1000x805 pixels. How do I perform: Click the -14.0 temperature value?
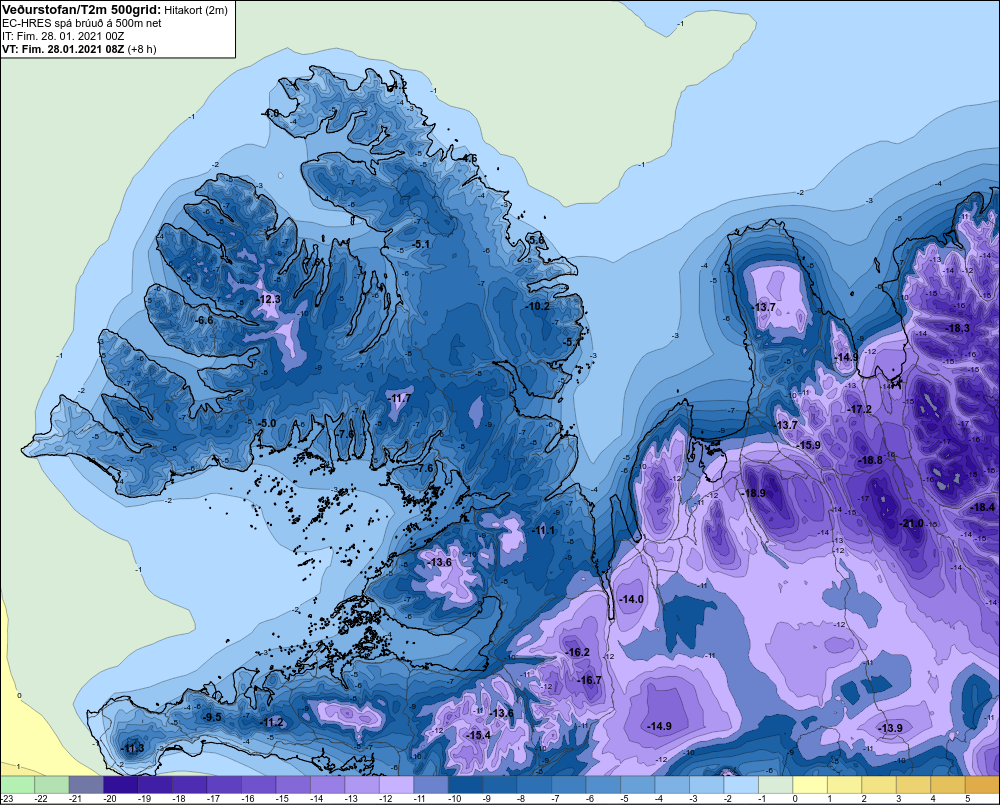pos(632,600)
